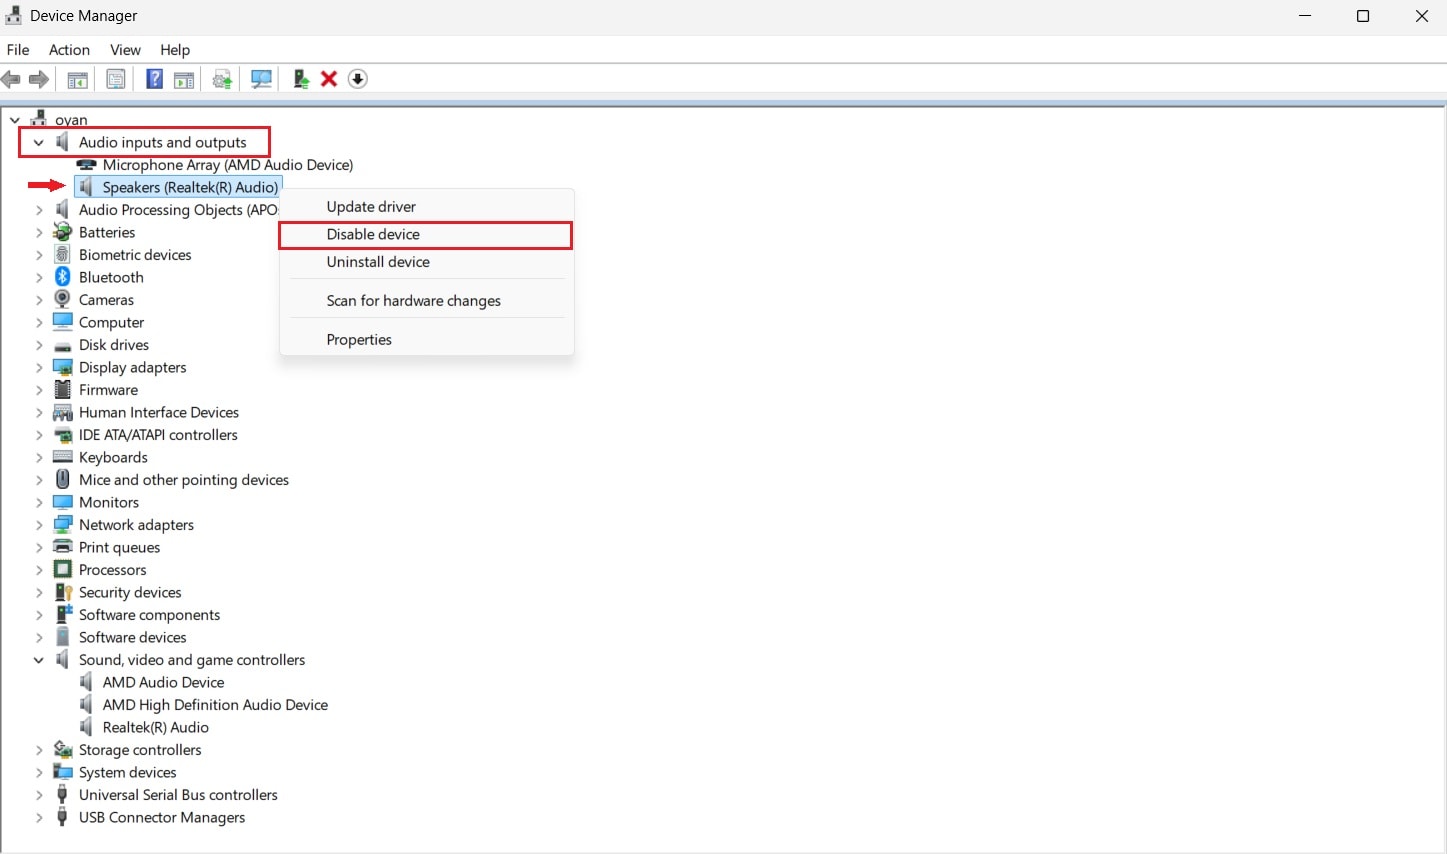
Task: Open the Properties sheet toolbar icon
Action: 116,79
